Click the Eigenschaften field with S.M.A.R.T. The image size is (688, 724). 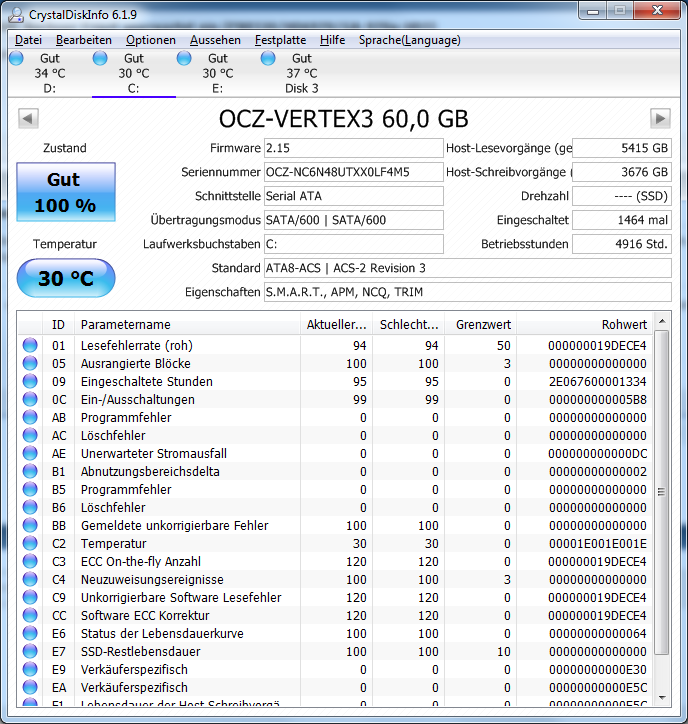pyautogui.click(x=468, y=292)
